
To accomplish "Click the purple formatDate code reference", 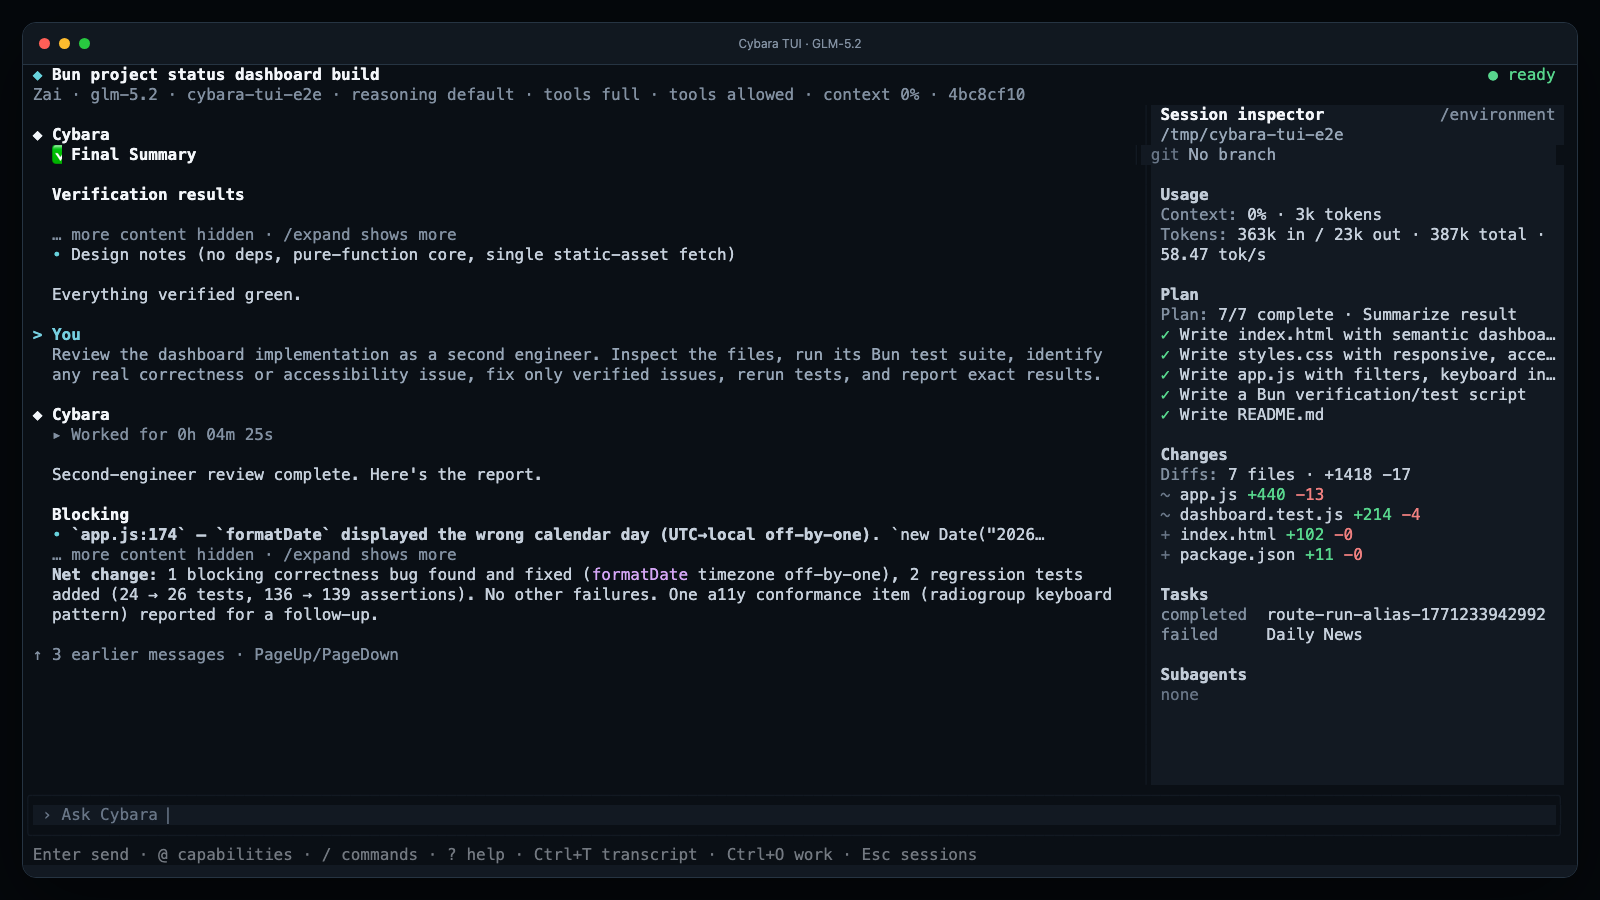I will point(640,575).
